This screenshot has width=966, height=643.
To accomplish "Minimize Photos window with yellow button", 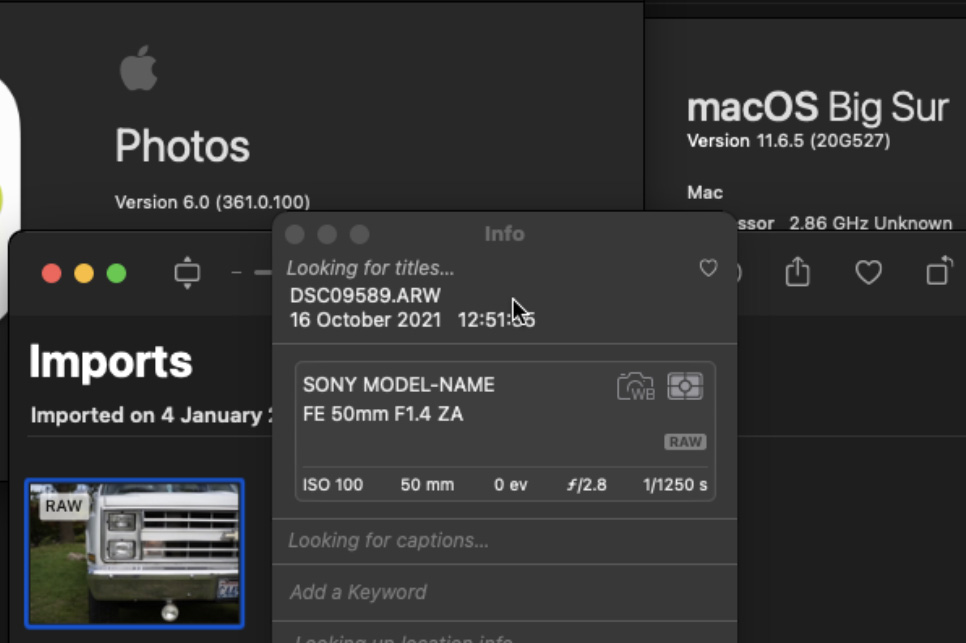I will click(x=84, y=273).
